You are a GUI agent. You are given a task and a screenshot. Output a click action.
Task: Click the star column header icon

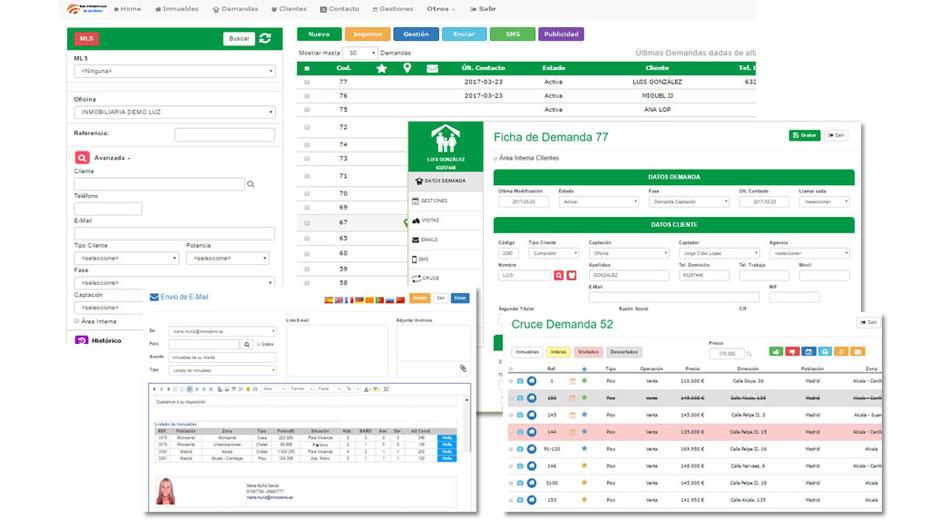click(x=381, y=68)
